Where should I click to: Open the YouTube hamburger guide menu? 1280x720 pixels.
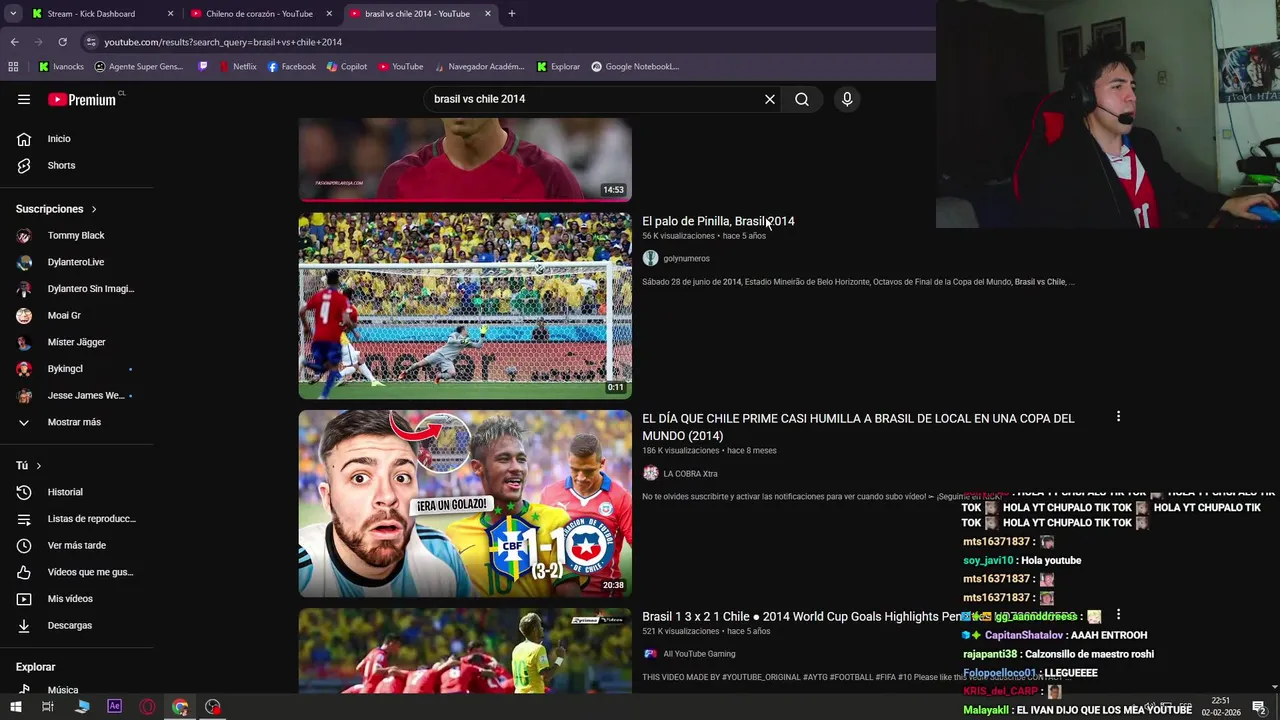(x=24, y=99)
